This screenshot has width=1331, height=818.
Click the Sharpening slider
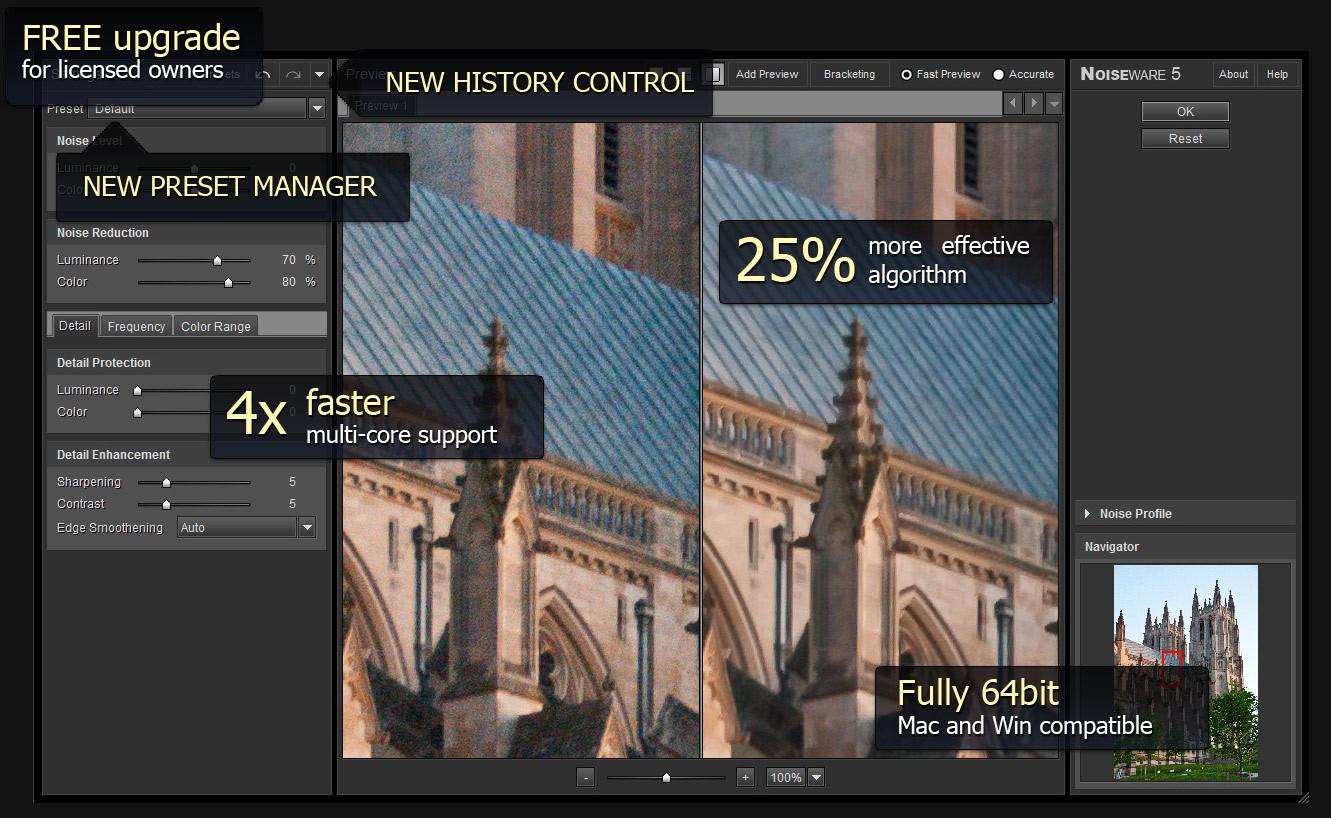pos(194,482)
